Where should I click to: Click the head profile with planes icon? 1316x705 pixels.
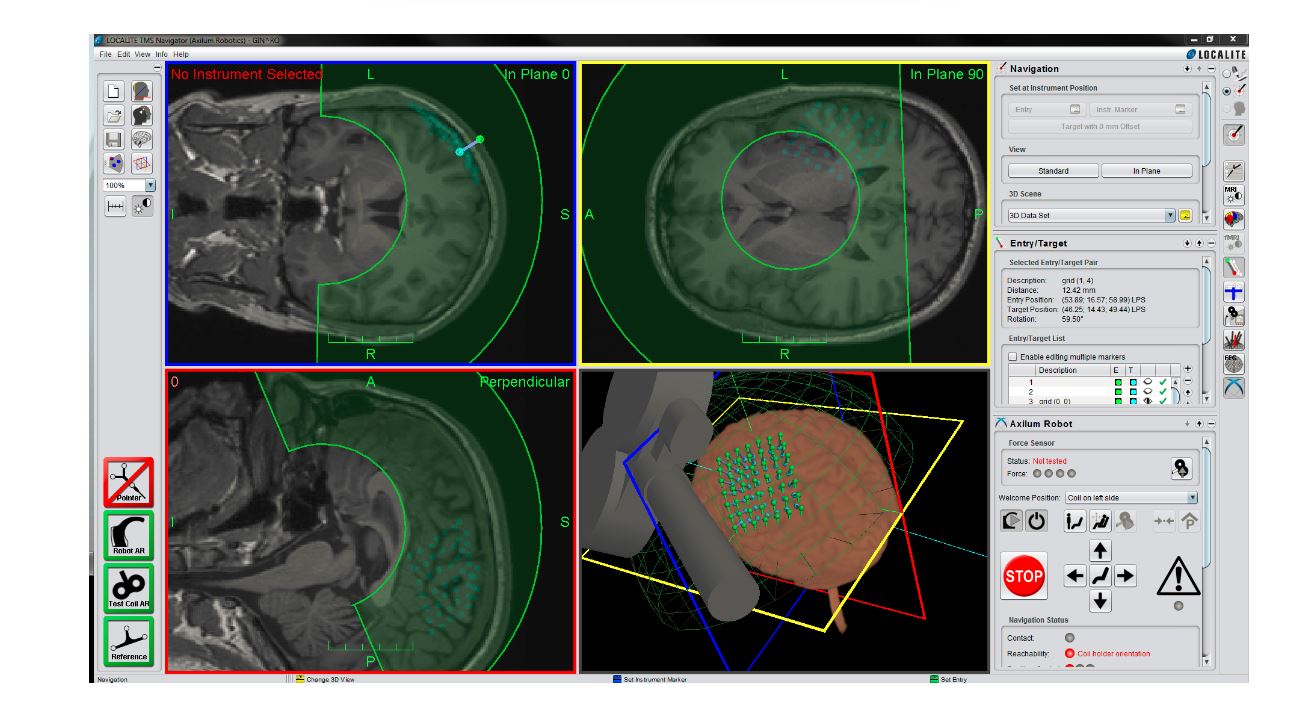point(142,91)
